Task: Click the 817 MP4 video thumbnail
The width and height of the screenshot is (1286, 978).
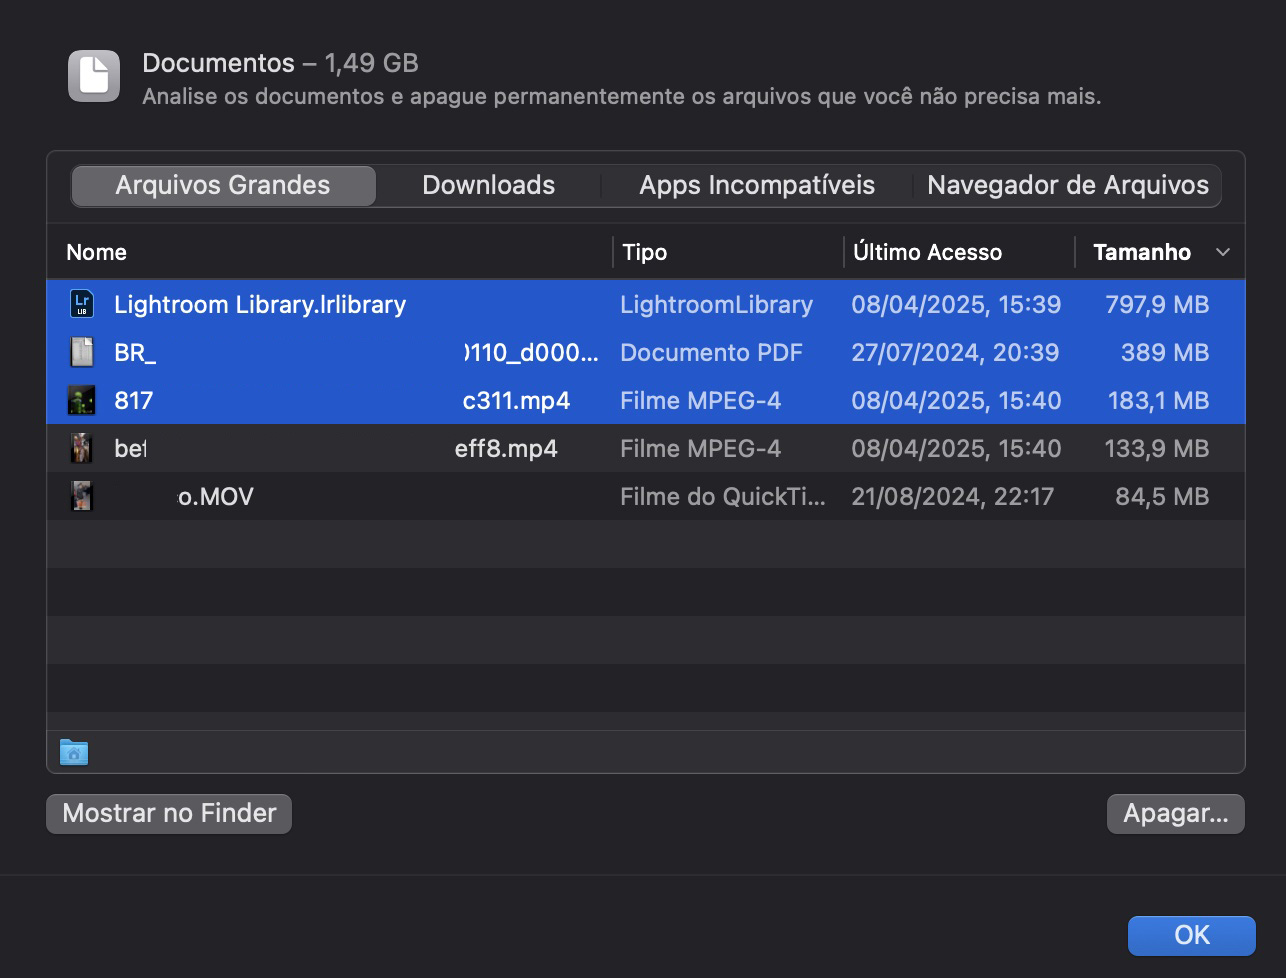Action: (x=82, y=400)
